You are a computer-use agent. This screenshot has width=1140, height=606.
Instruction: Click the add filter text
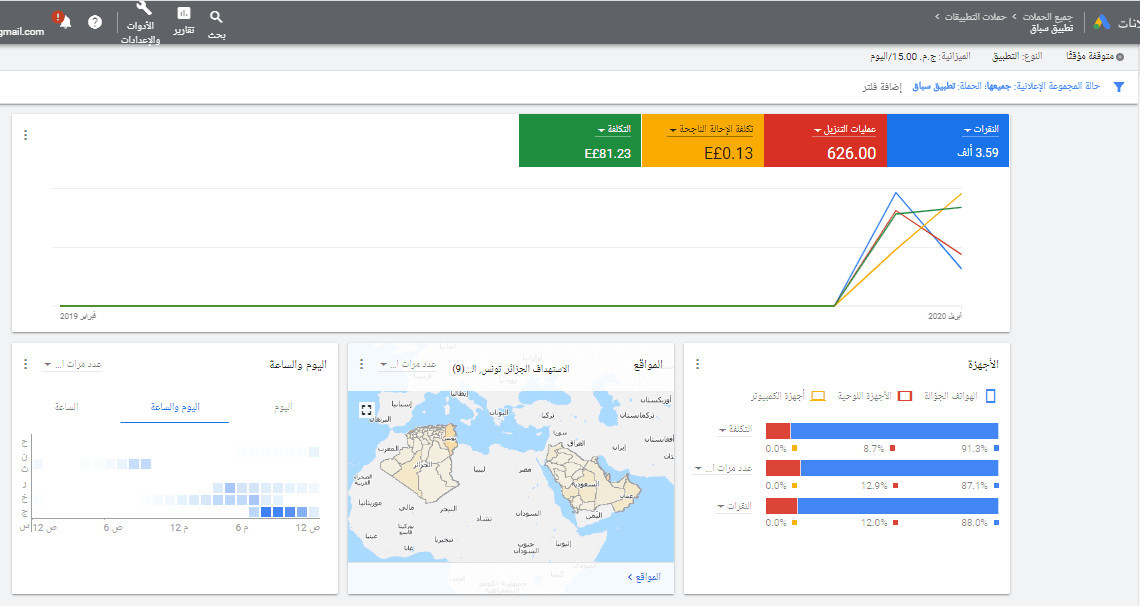pyautogui.click(x=881, y=87)
